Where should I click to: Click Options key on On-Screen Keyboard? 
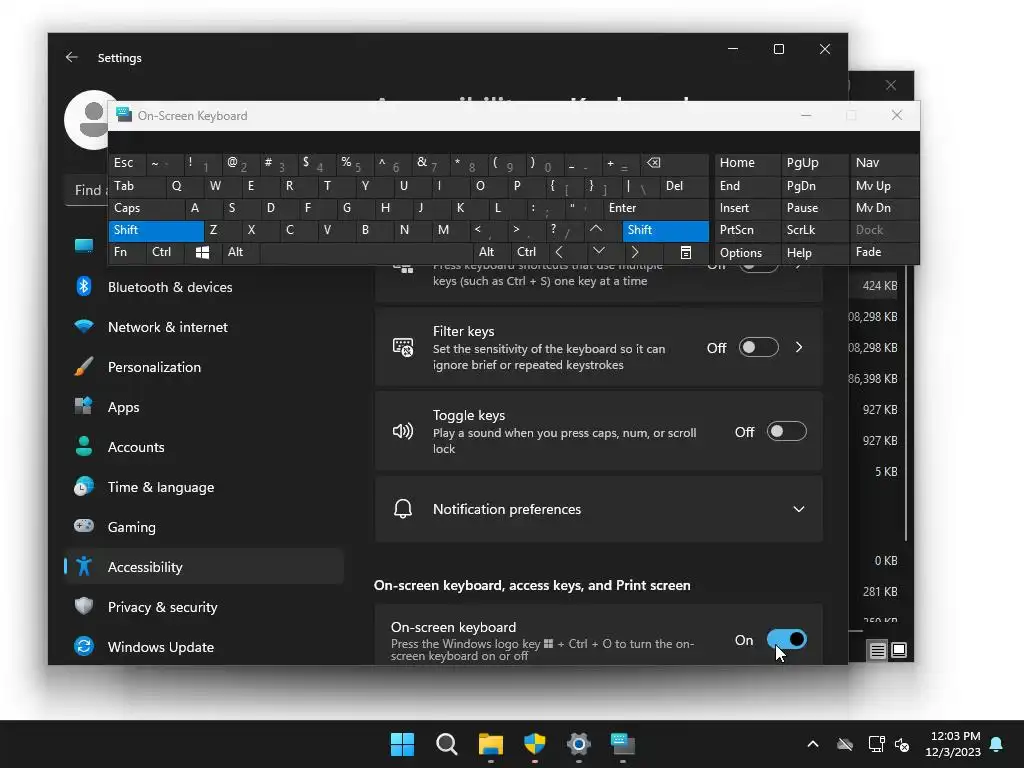(747, 253)
